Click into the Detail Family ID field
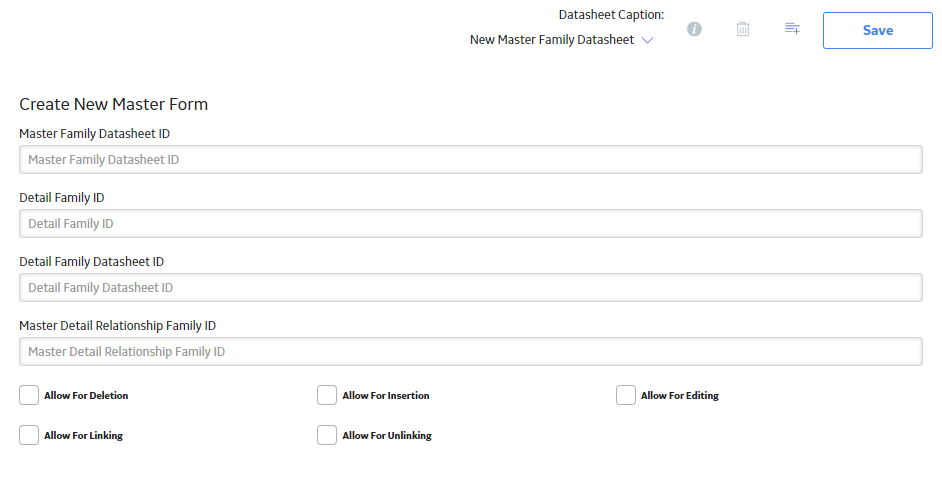The image size is (942, 484). (x=471, y=223)
